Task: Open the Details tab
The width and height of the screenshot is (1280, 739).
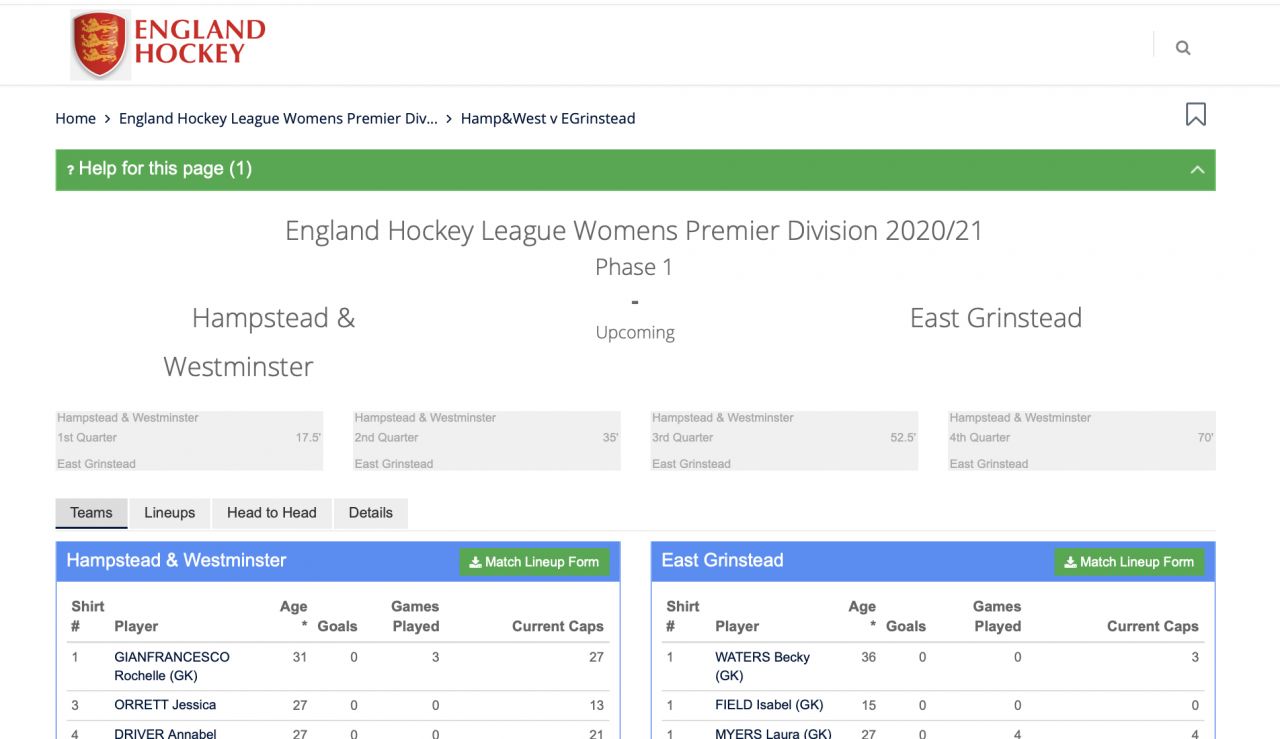Action: (370, 513)
